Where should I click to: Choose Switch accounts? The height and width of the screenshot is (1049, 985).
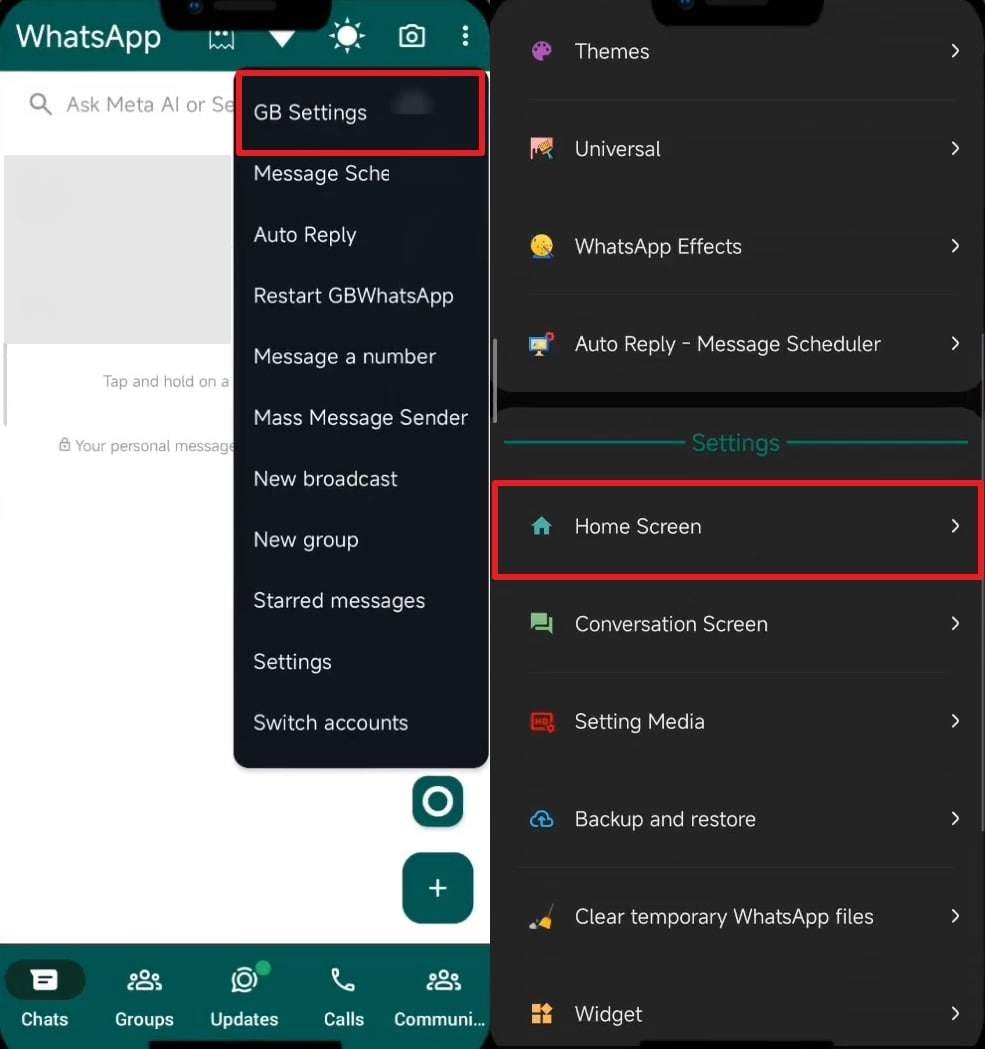coord(330,722)
